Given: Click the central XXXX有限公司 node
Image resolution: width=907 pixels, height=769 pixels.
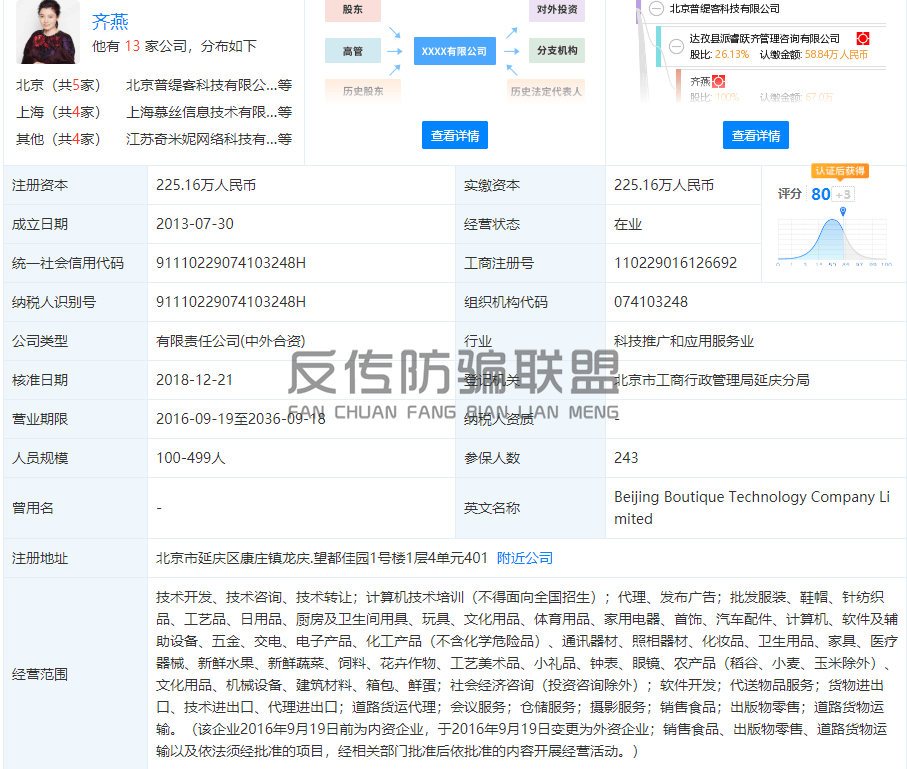Looking at the screenshot, I should tap(454, 50).
